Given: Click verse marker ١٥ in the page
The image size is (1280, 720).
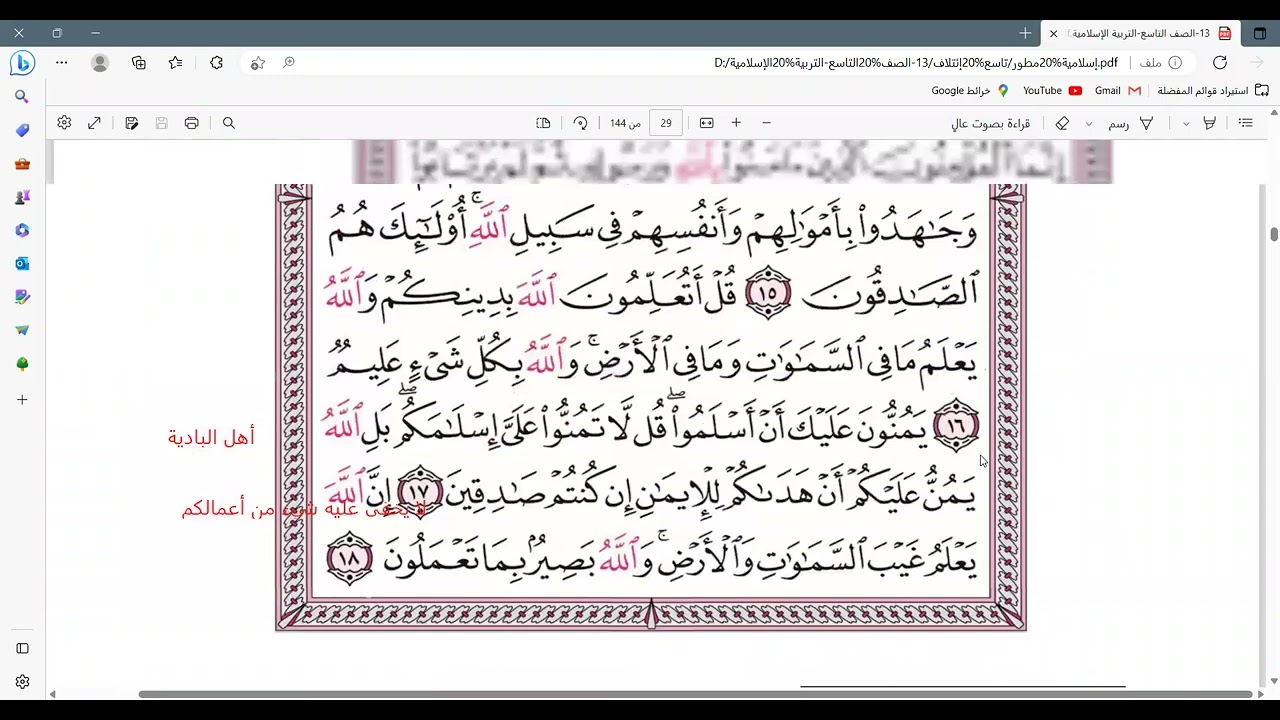Looking at the screenshot, I should click(x=768, y=293).
